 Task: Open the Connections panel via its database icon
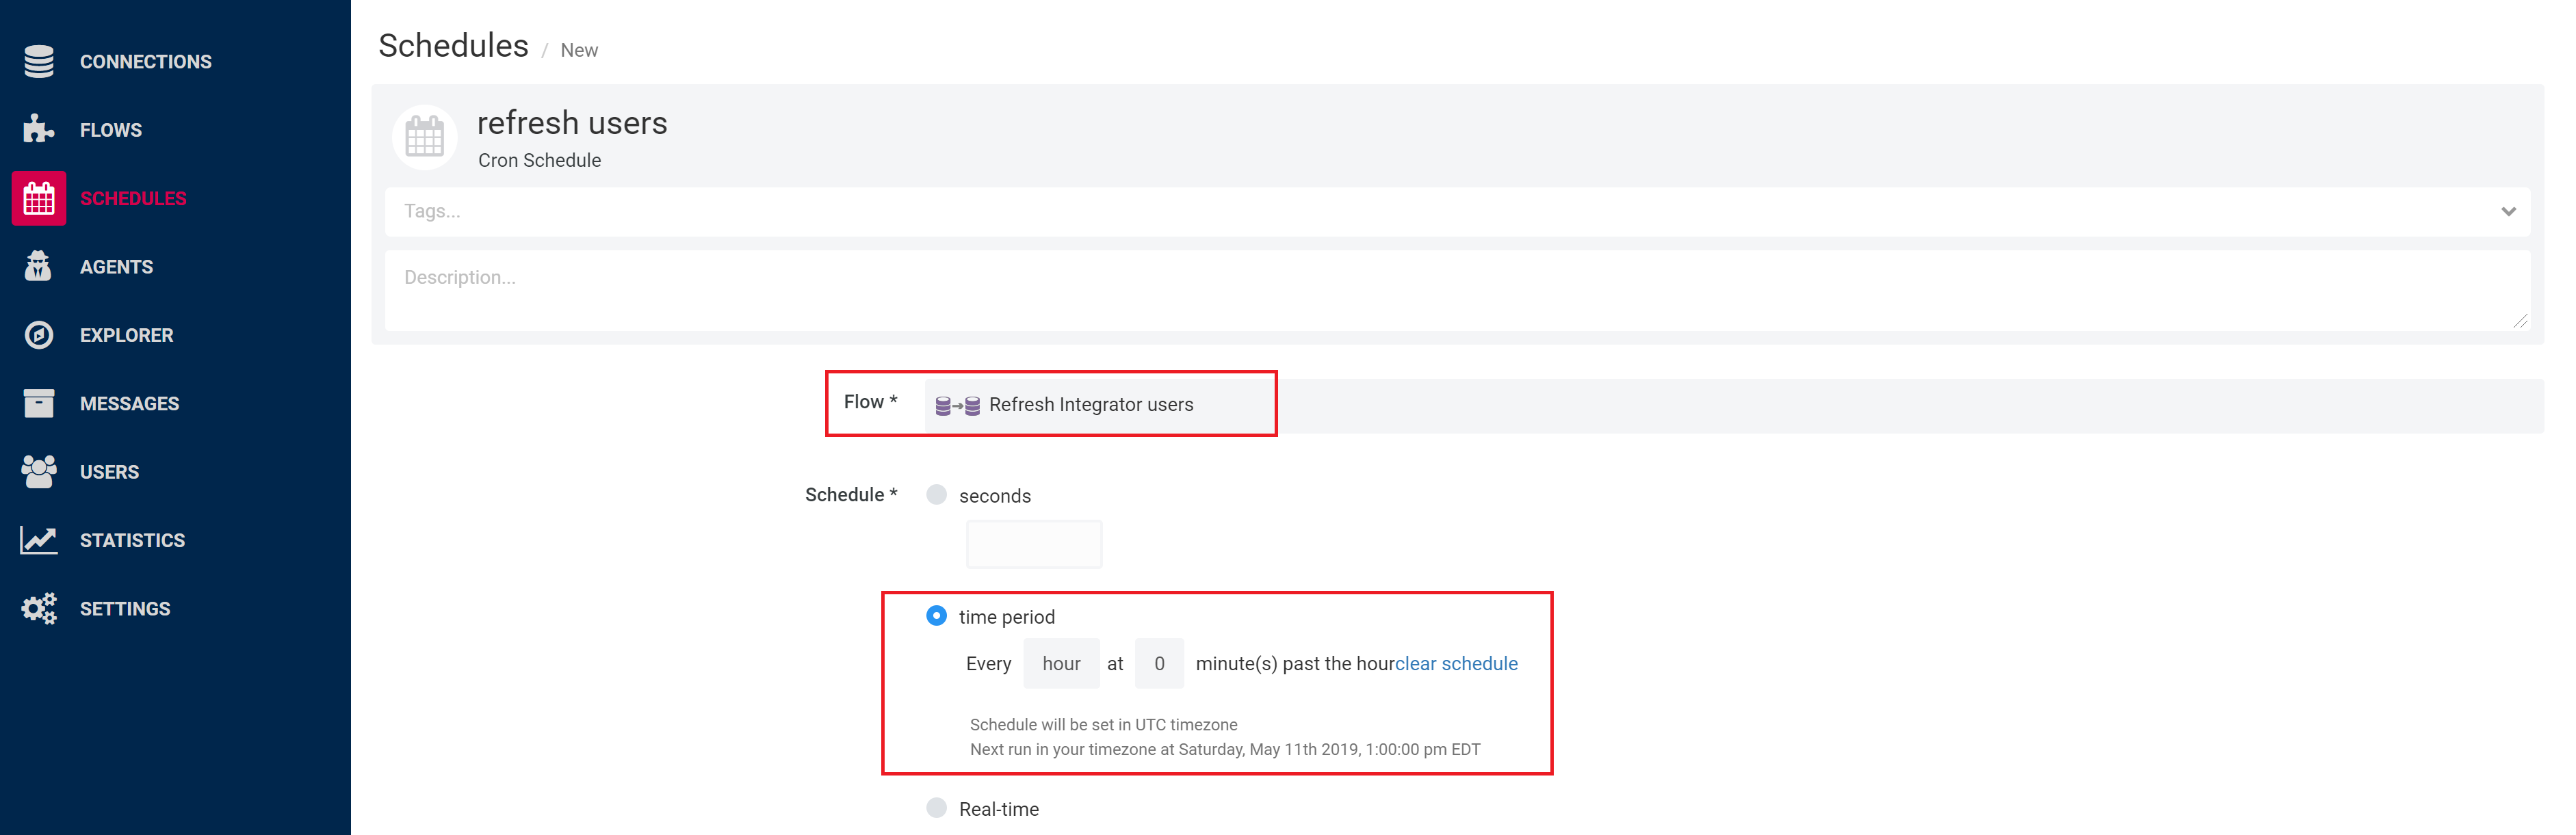tap(38, 61)
